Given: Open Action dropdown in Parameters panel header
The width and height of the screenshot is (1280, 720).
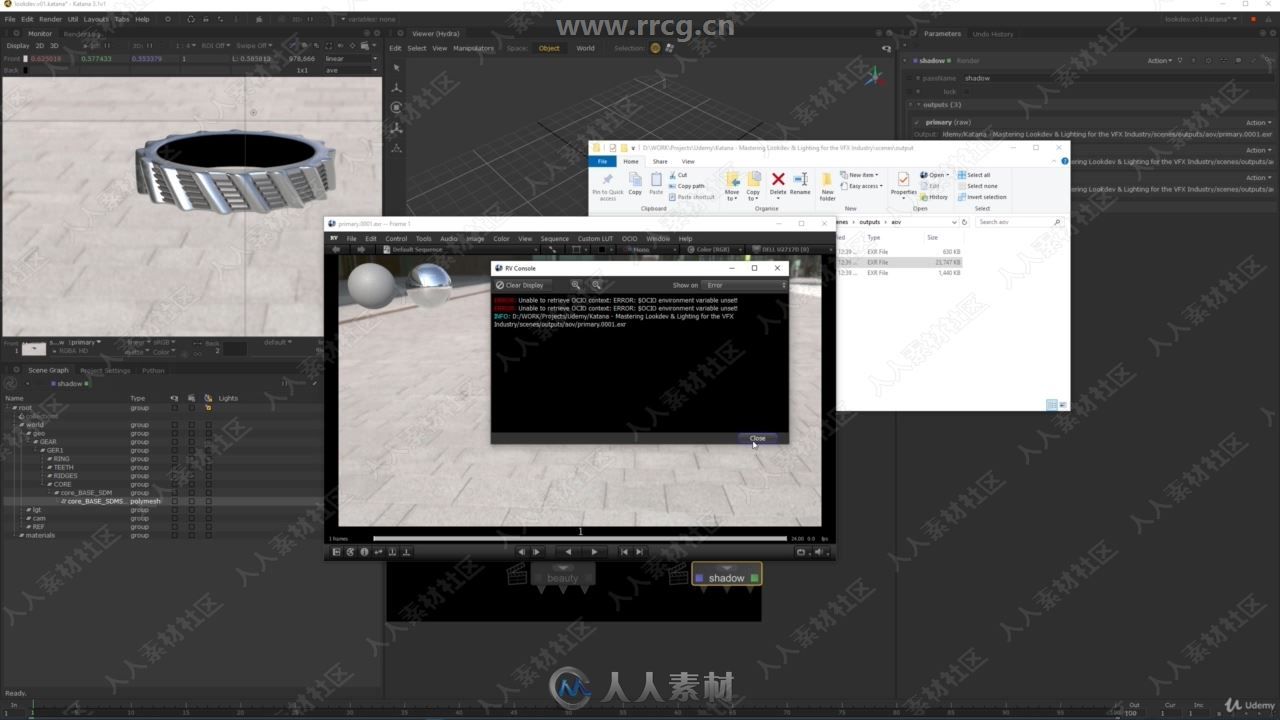Looking at the screenshot, I should pyautogui.click(x=1160, y=61).
